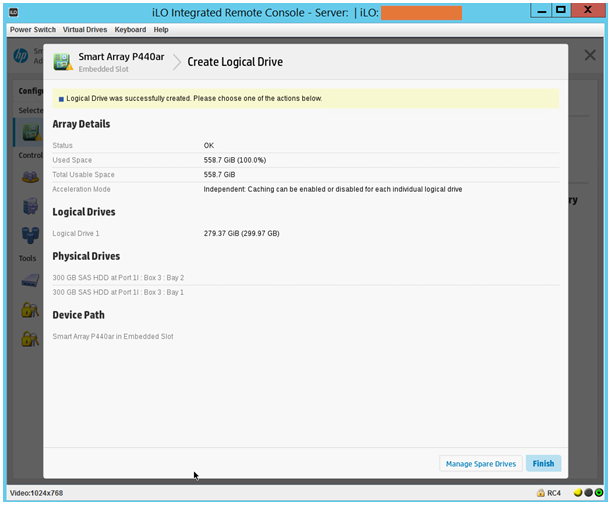Click the first icon under Controller section

30,177
